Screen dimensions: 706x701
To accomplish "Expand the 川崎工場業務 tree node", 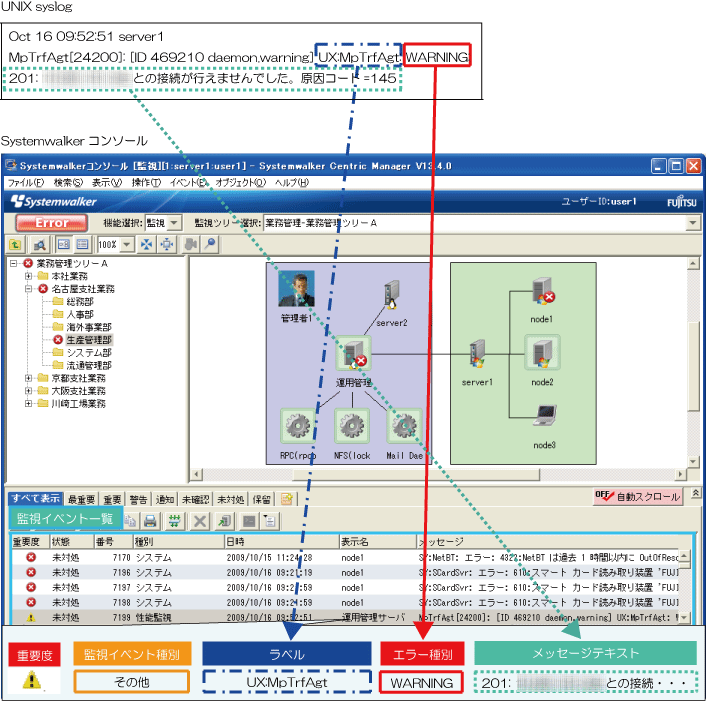I will coord(28,403).
